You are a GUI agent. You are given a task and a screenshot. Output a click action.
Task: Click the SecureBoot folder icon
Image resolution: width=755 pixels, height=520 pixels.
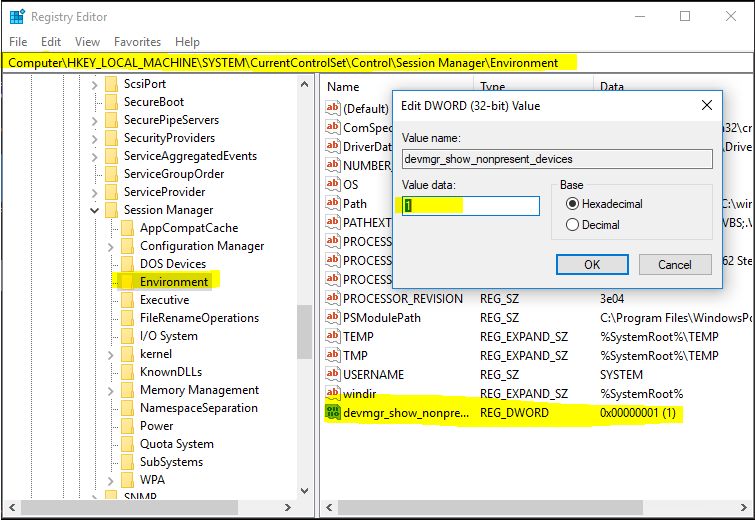112,102
